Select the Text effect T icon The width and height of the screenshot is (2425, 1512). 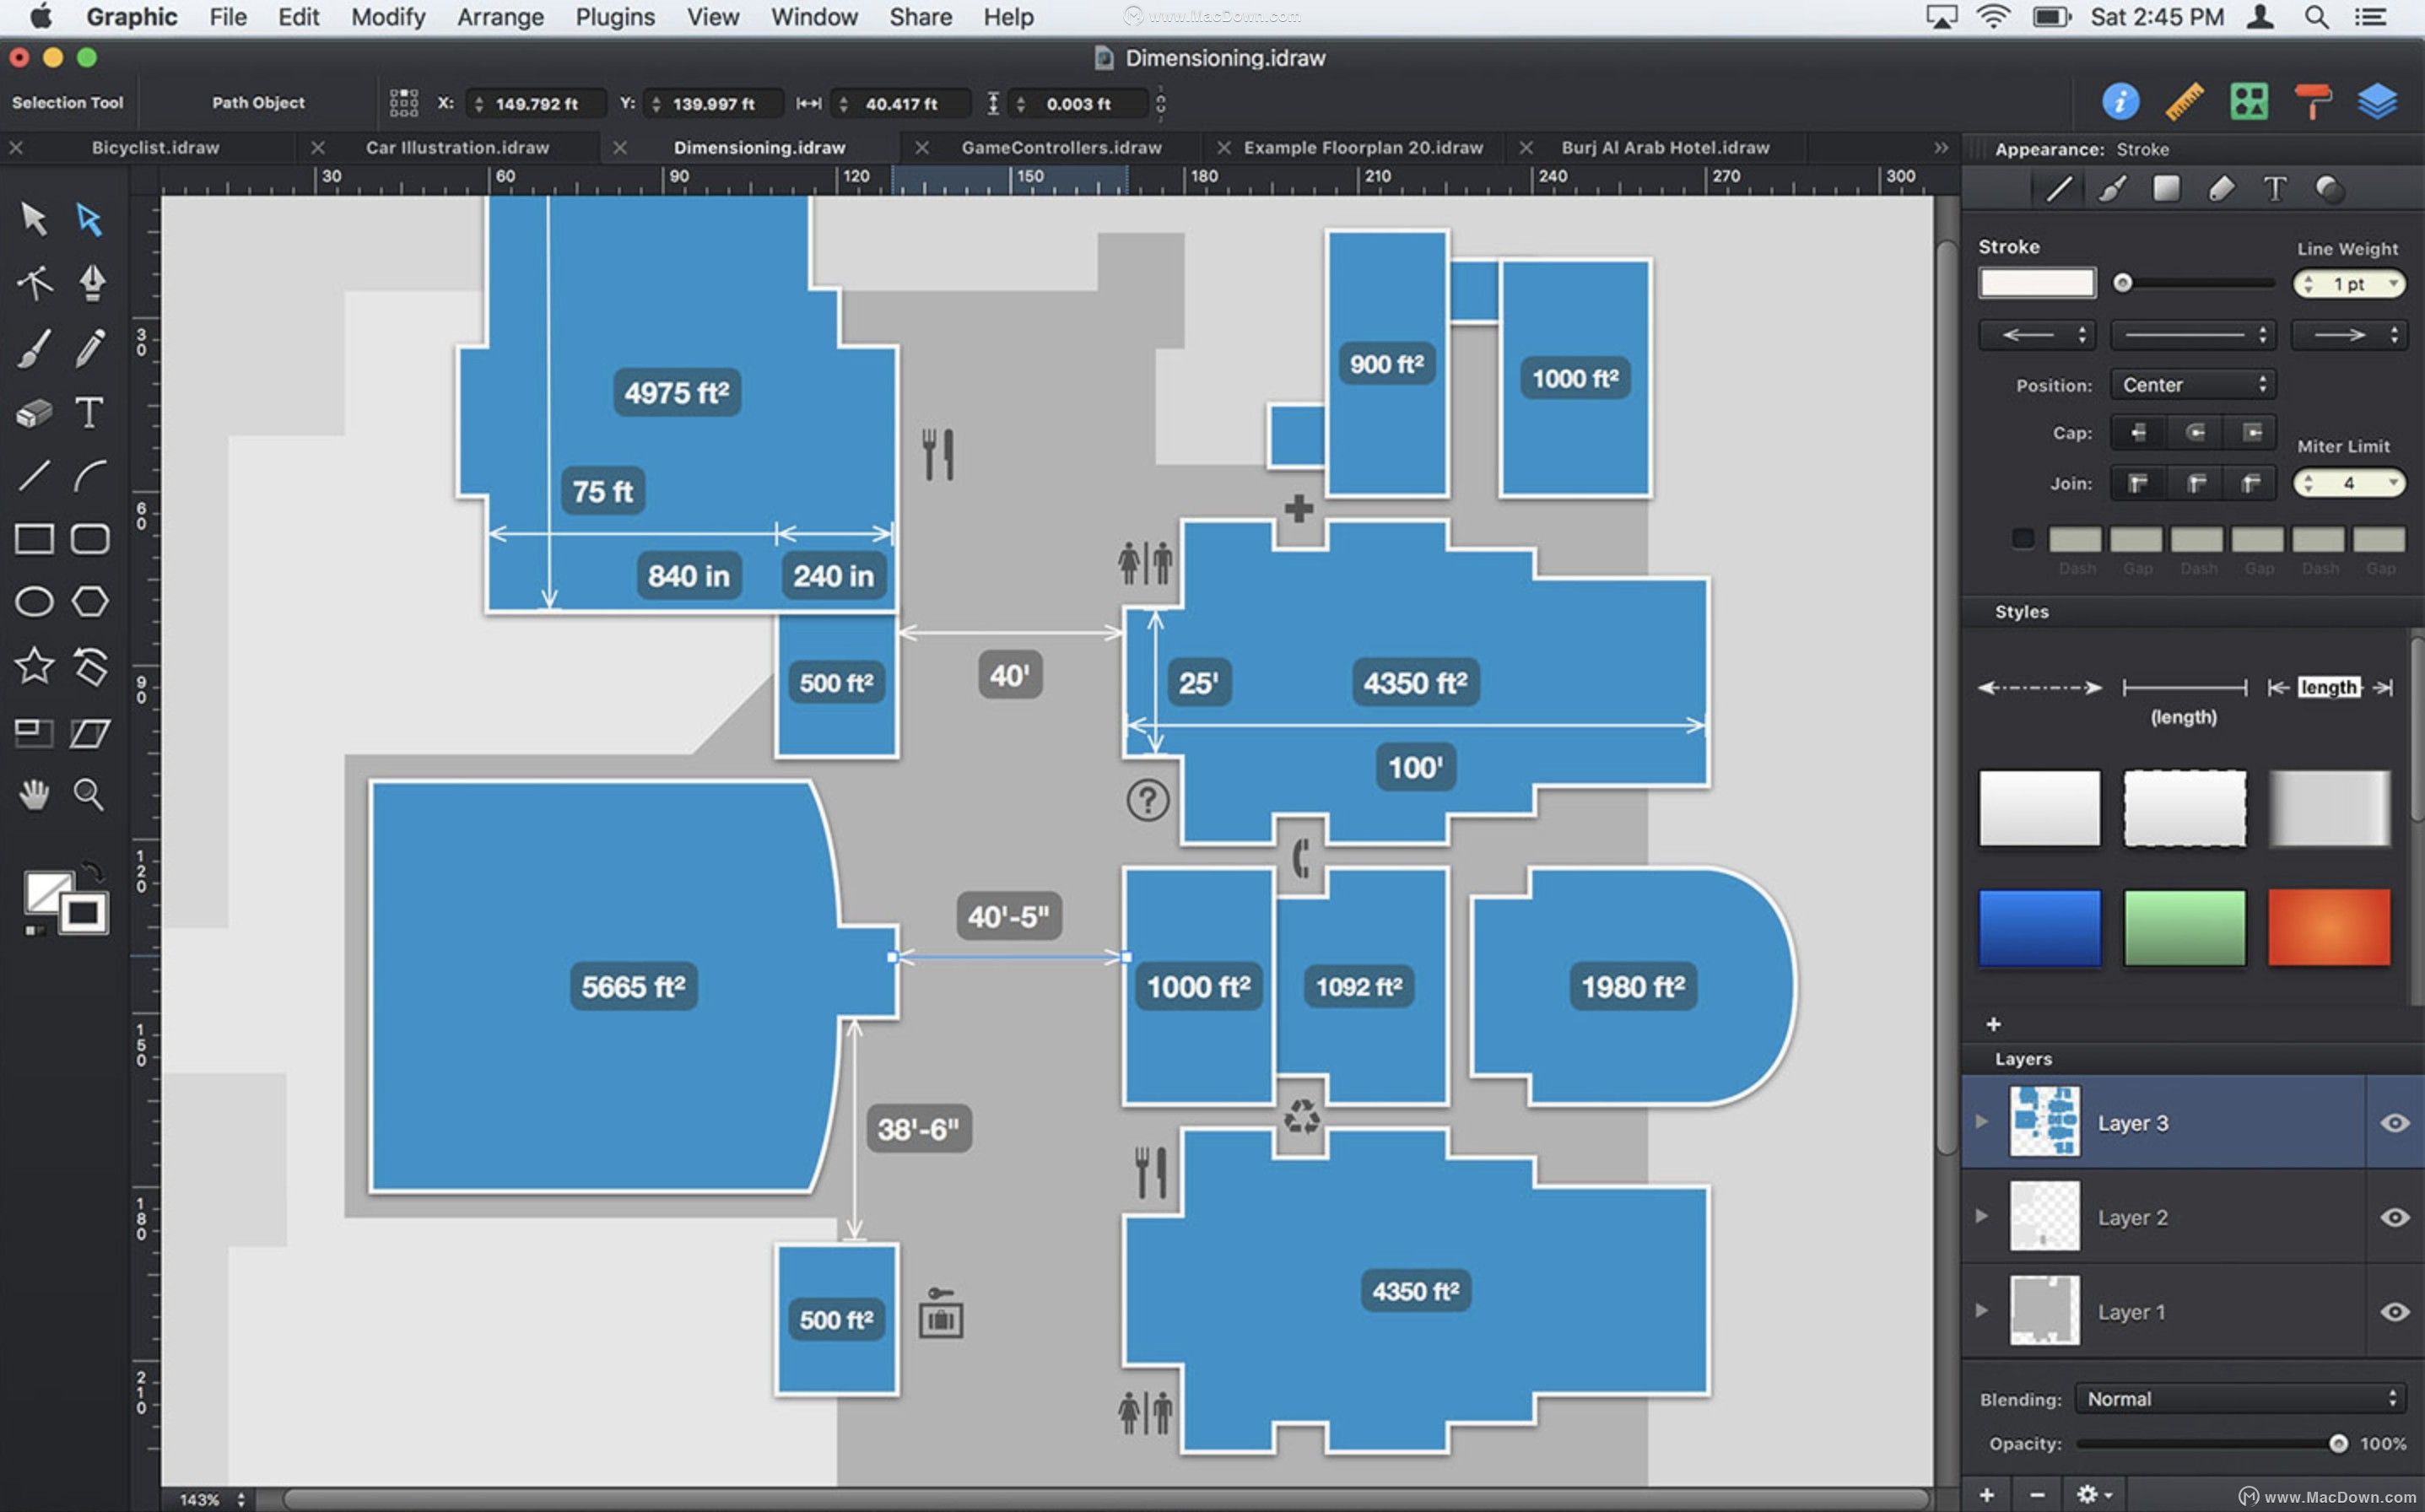point(2275,189)
